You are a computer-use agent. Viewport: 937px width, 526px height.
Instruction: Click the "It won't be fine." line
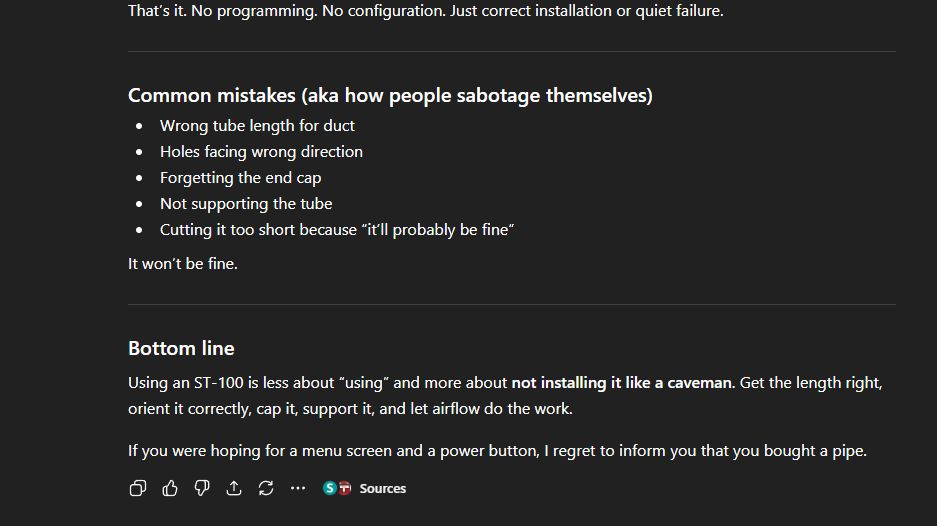[x=183, y=264]
